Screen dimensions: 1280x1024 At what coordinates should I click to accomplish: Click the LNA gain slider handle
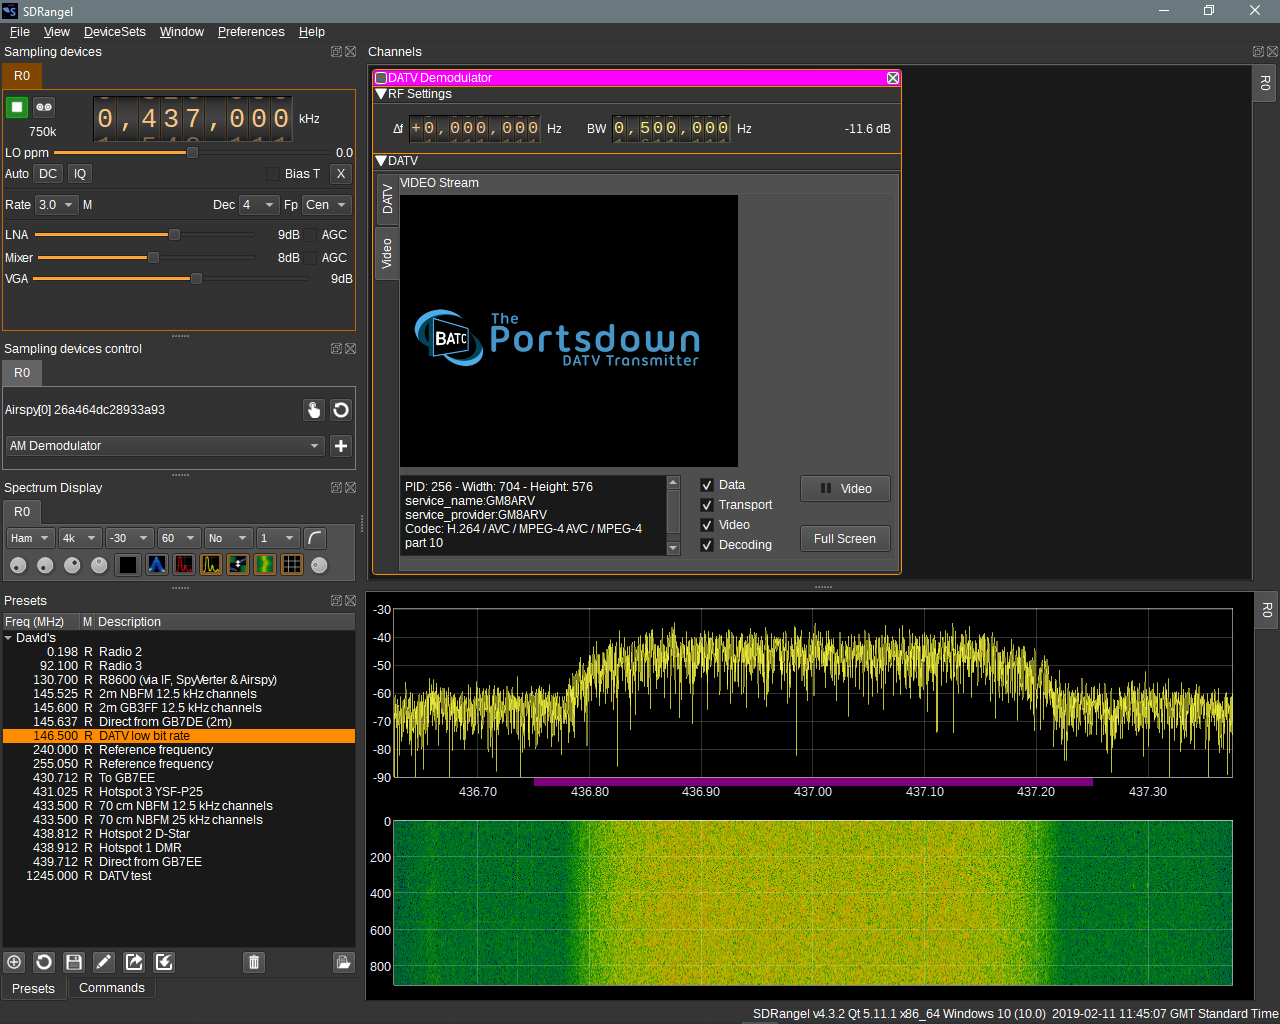pos(174,235)
